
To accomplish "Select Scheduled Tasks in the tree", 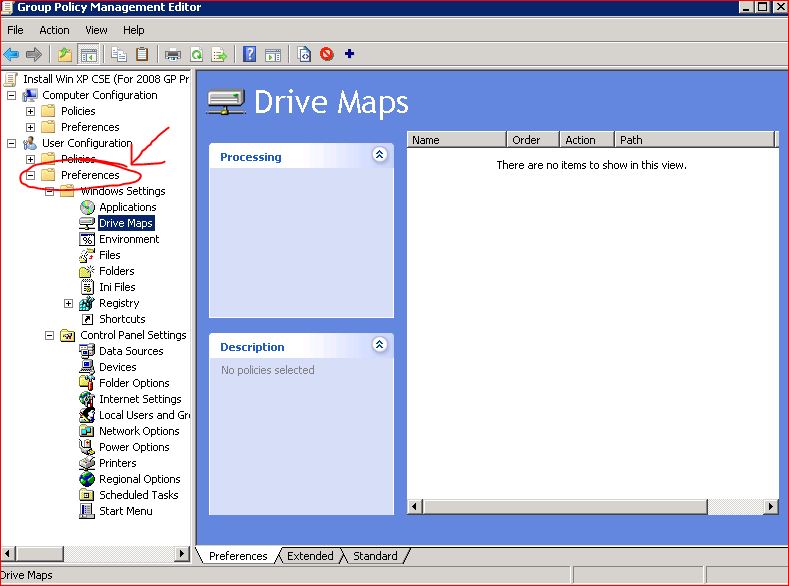I will [x=138, y=495].
